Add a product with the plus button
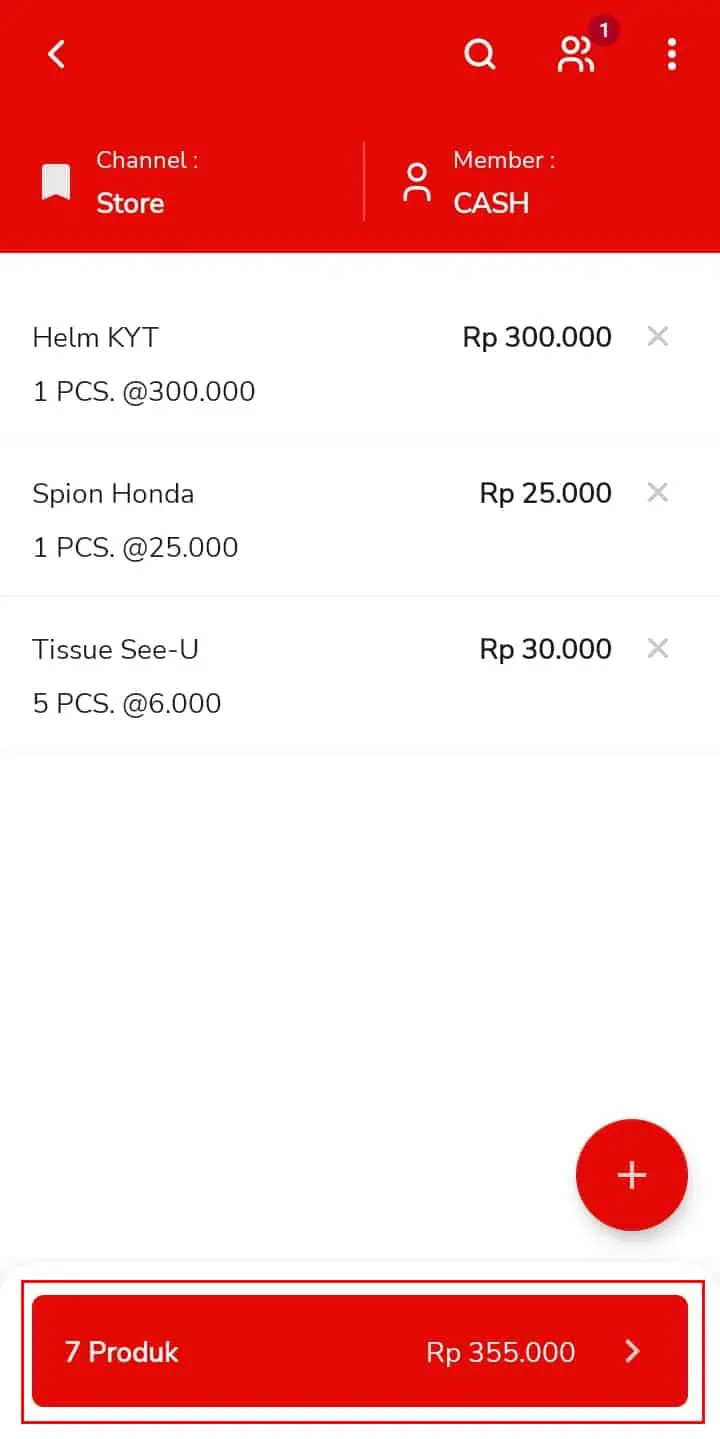720x1439 pixels. (632, 1175)
